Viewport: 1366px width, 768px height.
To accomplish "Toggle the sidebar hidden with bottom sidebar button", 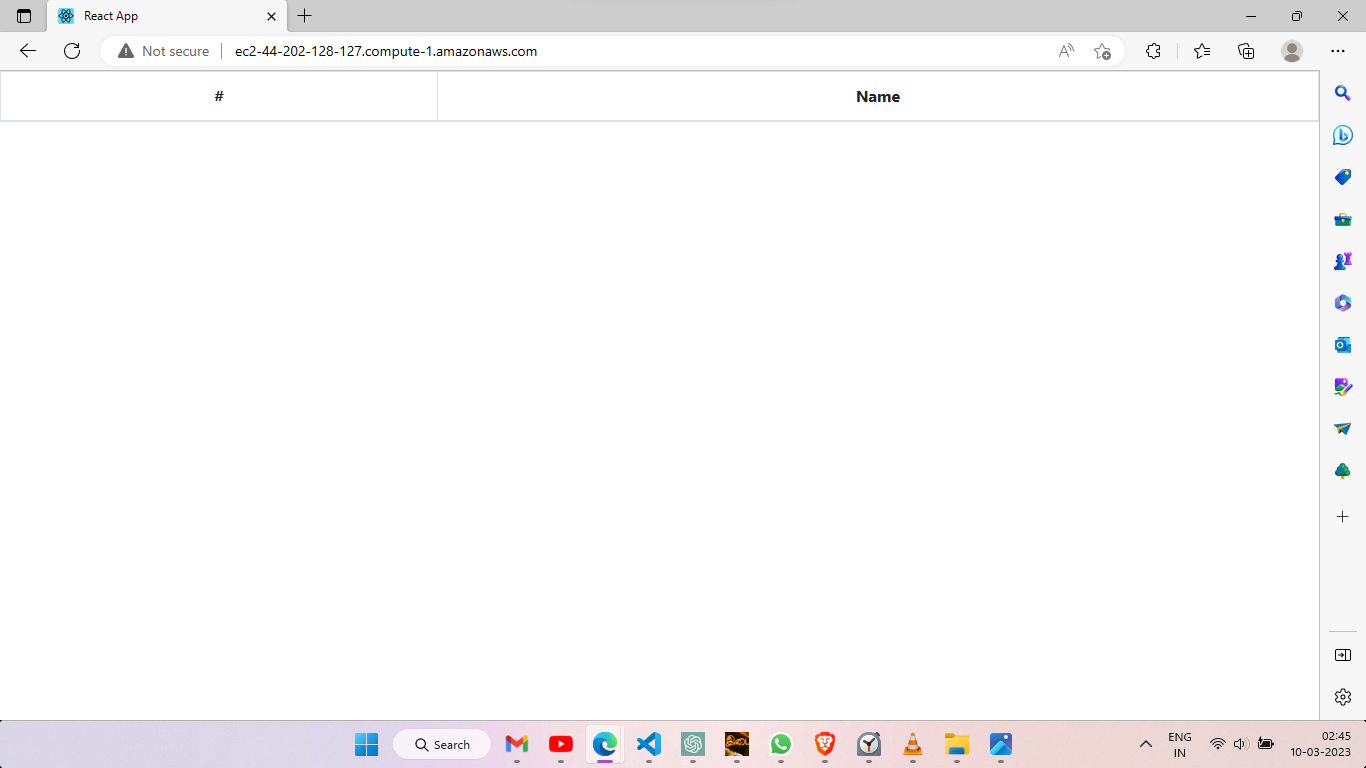I will tap(1343, 655).
